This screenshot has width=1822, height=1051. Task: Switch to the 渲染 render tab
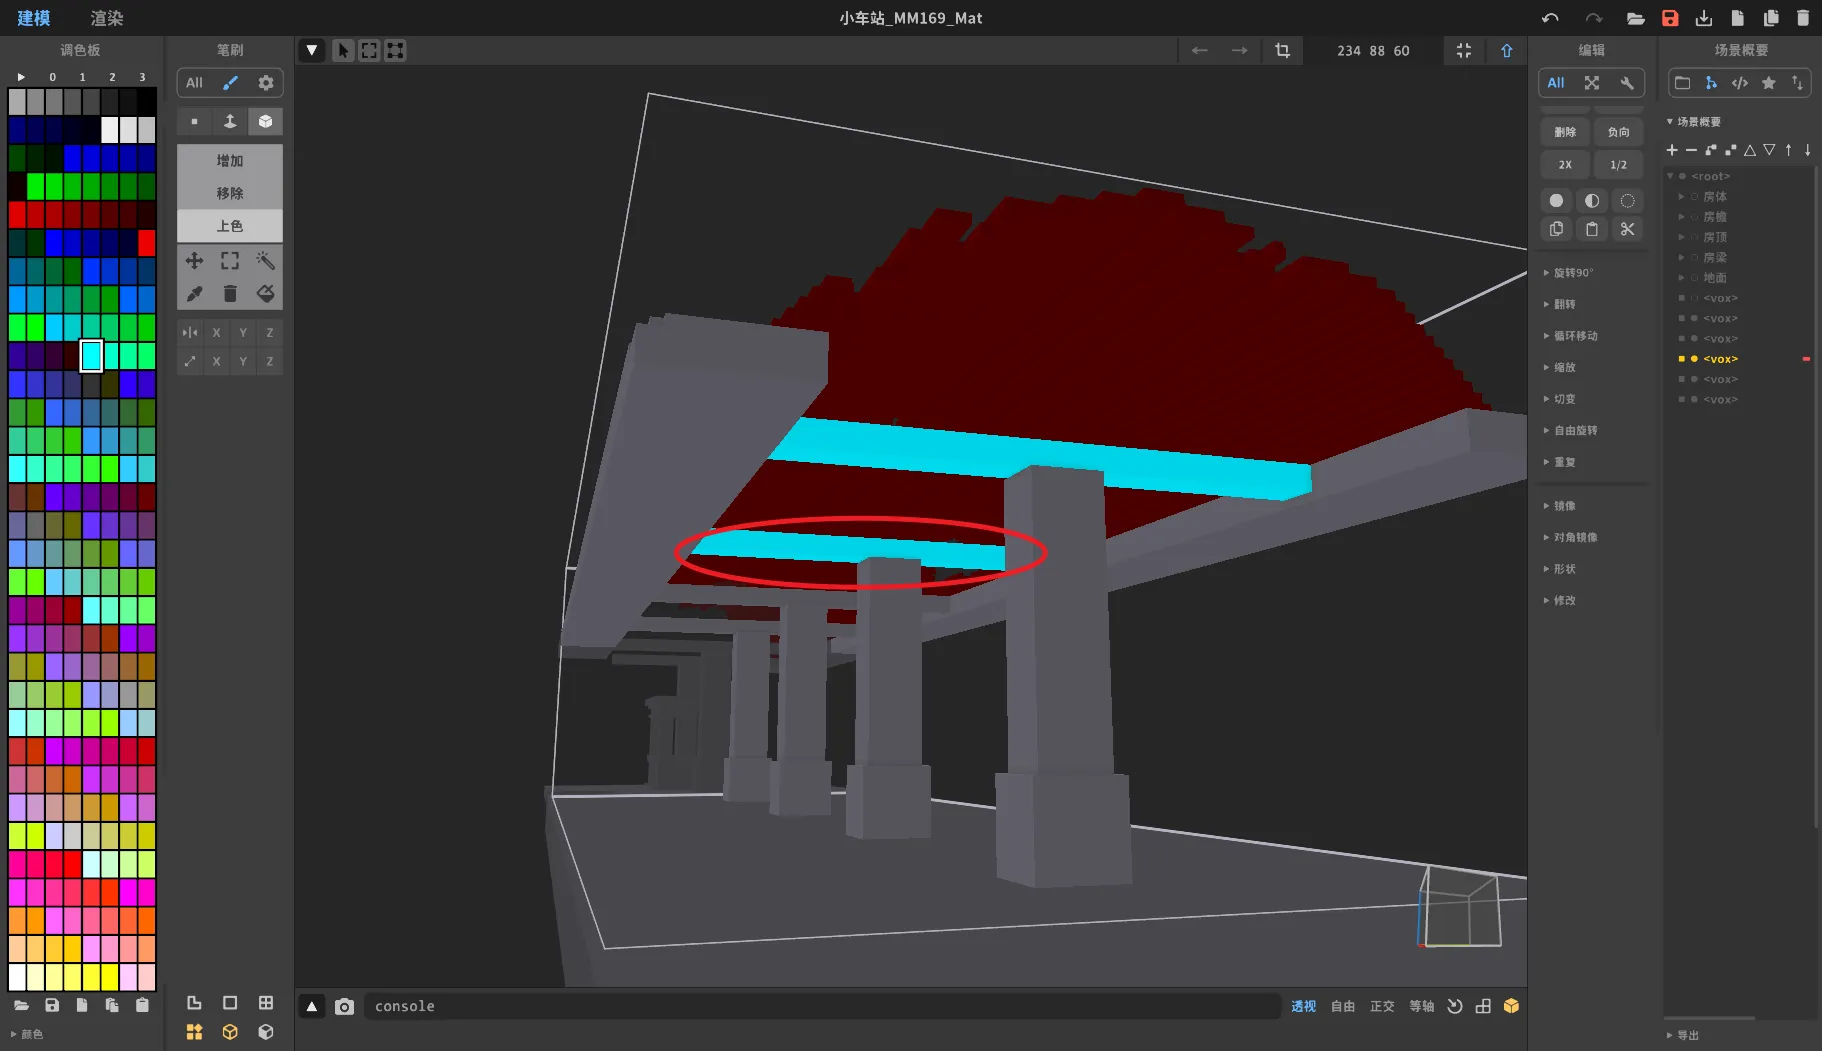pos(106,18)
